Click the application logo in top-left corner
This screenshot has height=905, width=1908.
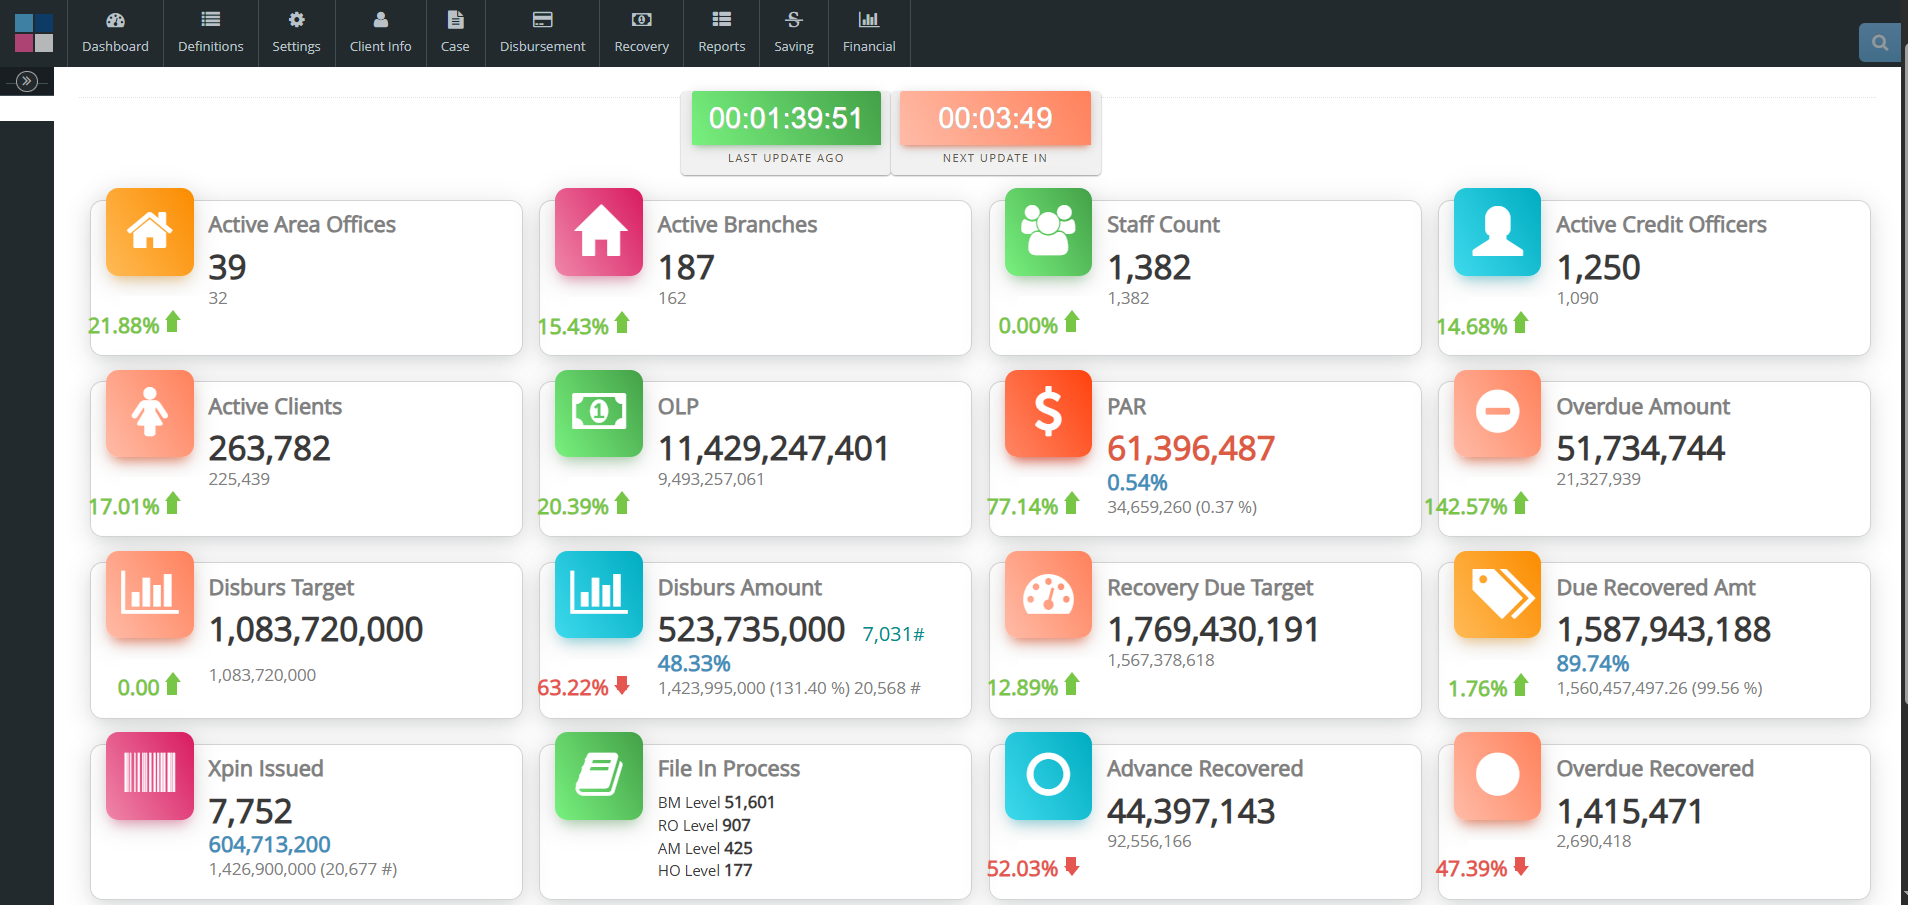(34, 33)
